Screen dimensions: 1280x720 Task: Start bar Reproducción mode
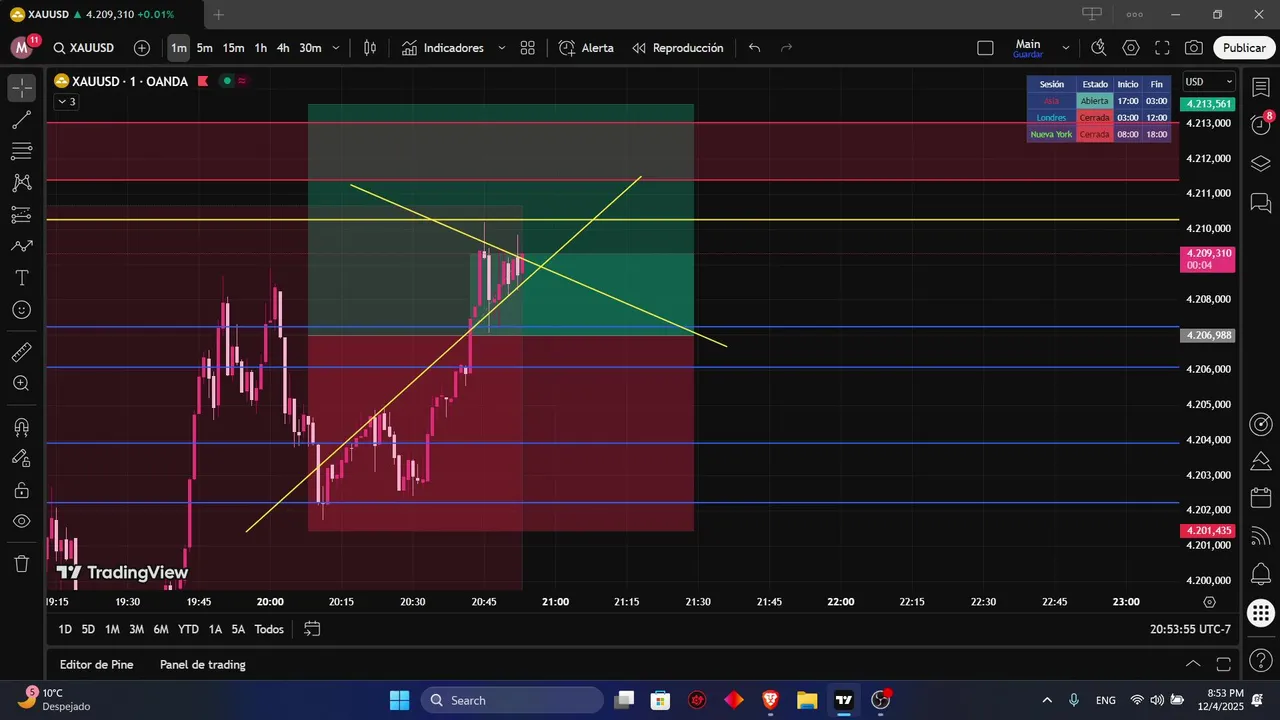677,48
